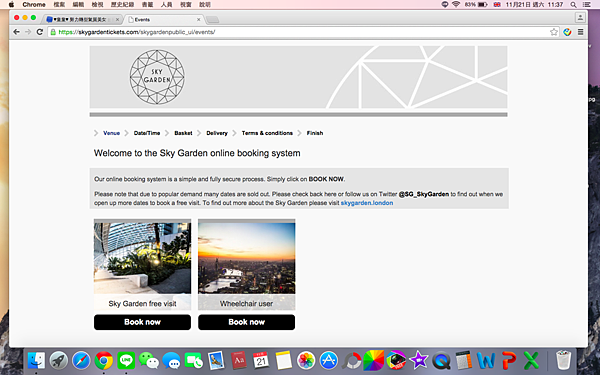Open the skygarden.london link
Viewport: 600px width, 375px height.
click(367, 203)
